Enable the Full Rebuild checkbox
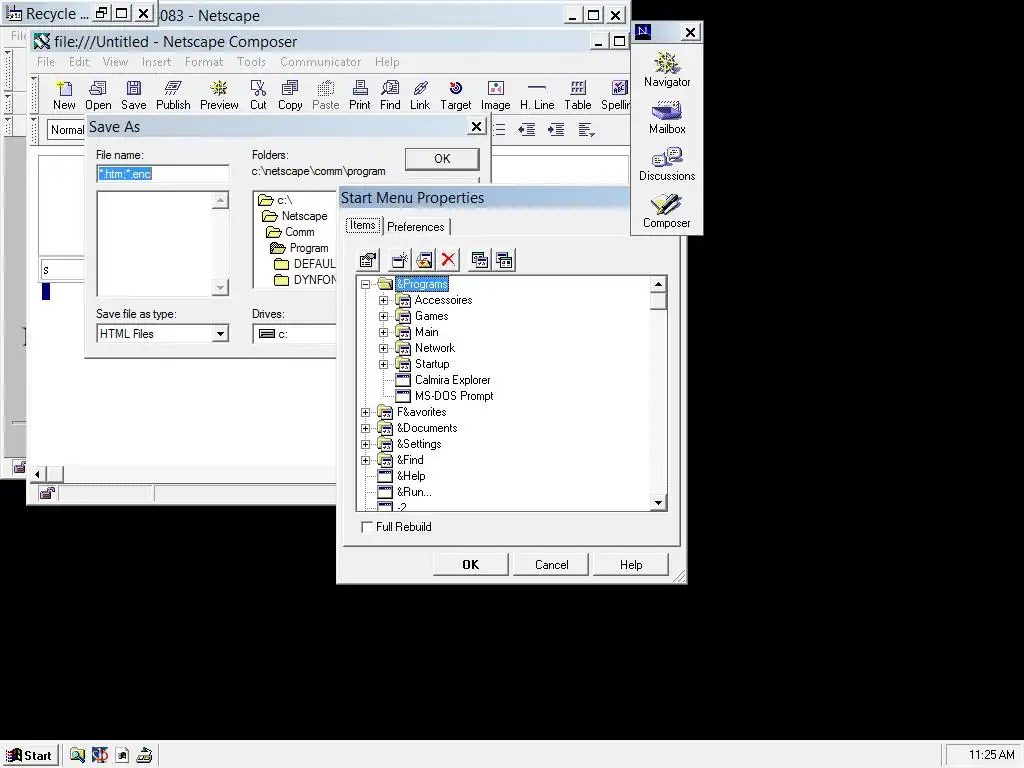This screenshot has width=1024, height=768. 367,527
